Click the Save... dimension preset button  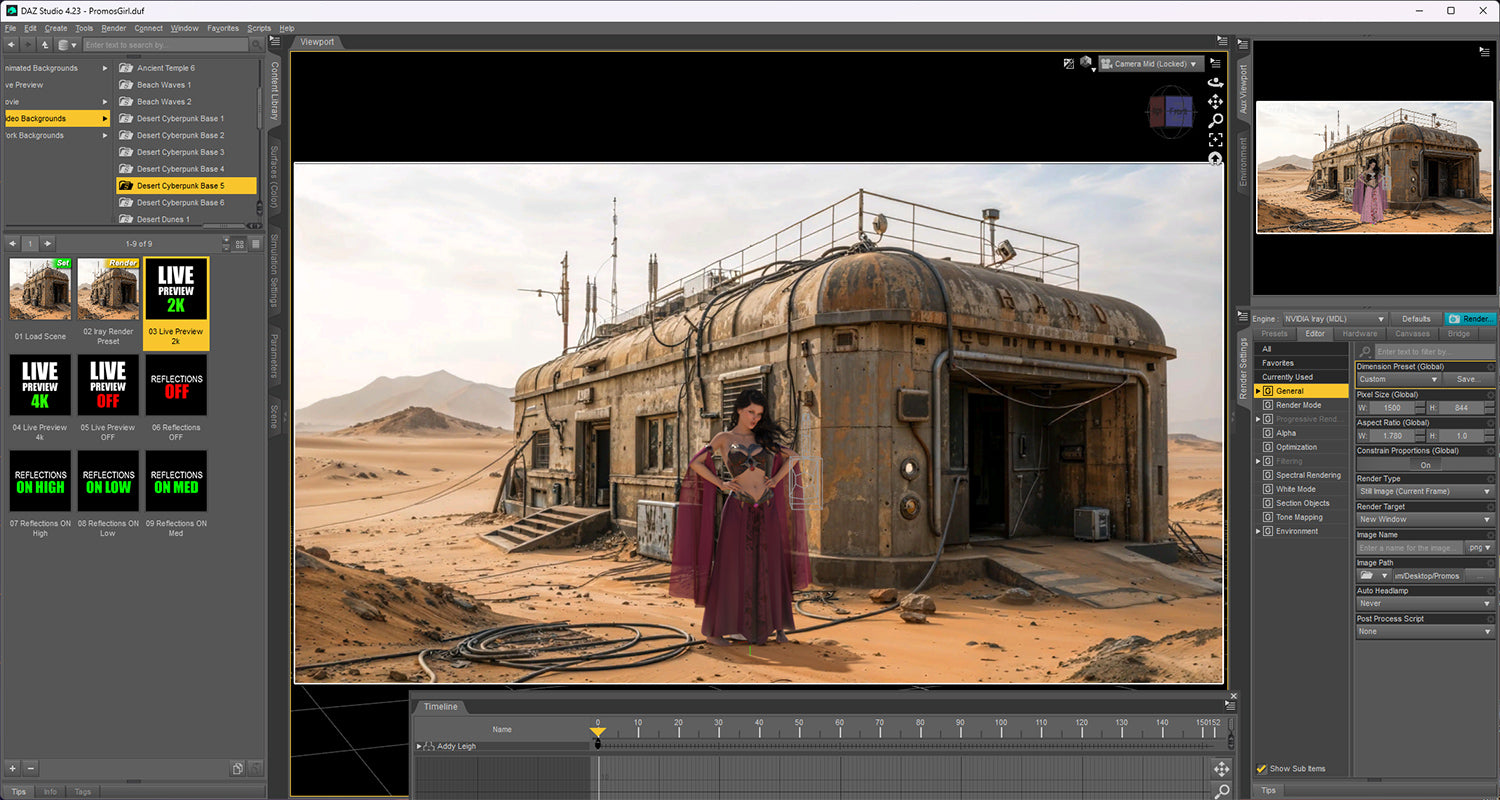click(1468, 379)
